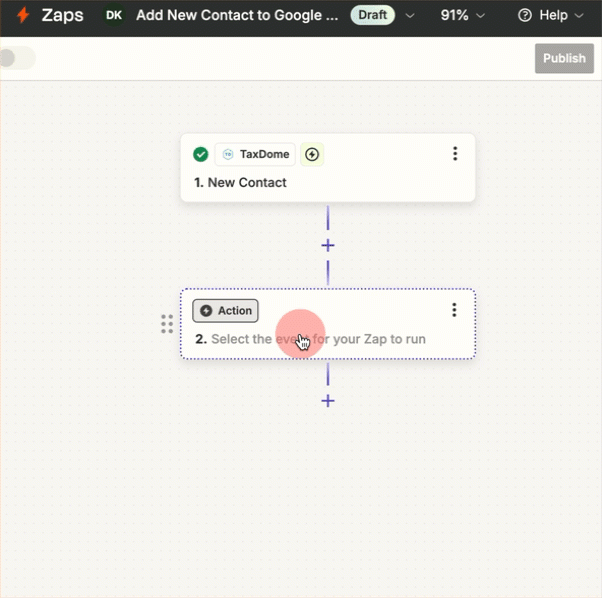Image resolution: width=602 pixels, height=598 pixels.
Task: Click the Zapier lightning bolt logo
Action: [x=23, y=16]
